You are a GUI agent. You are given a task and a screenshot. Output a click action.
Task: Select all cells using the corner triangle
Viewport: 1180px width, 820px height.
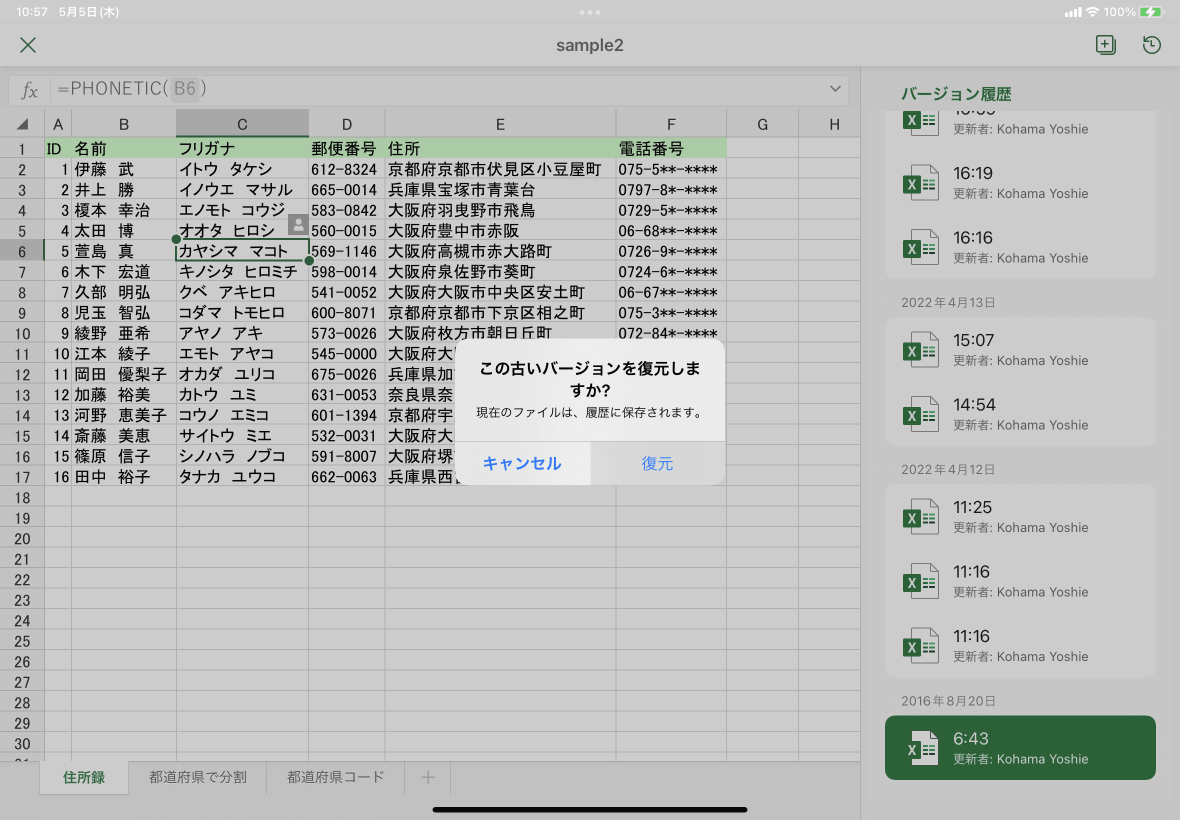tap(22, 122)
